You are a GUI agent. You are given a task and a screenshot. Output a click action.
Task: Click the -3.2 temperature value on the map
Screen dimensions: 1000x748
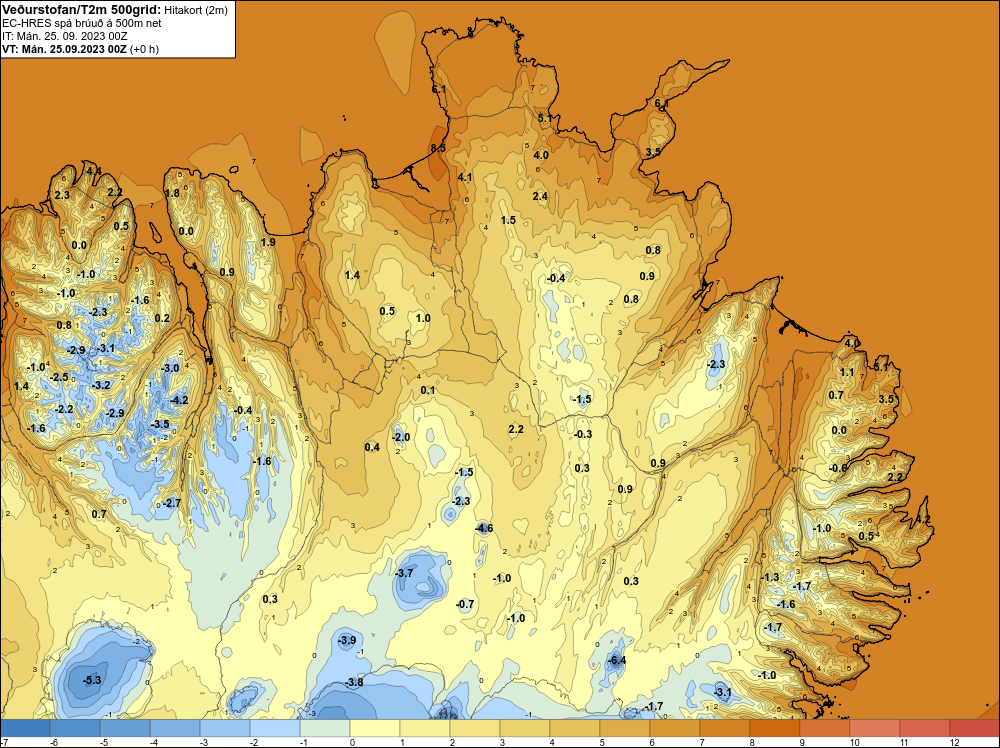tap(101, 385)
